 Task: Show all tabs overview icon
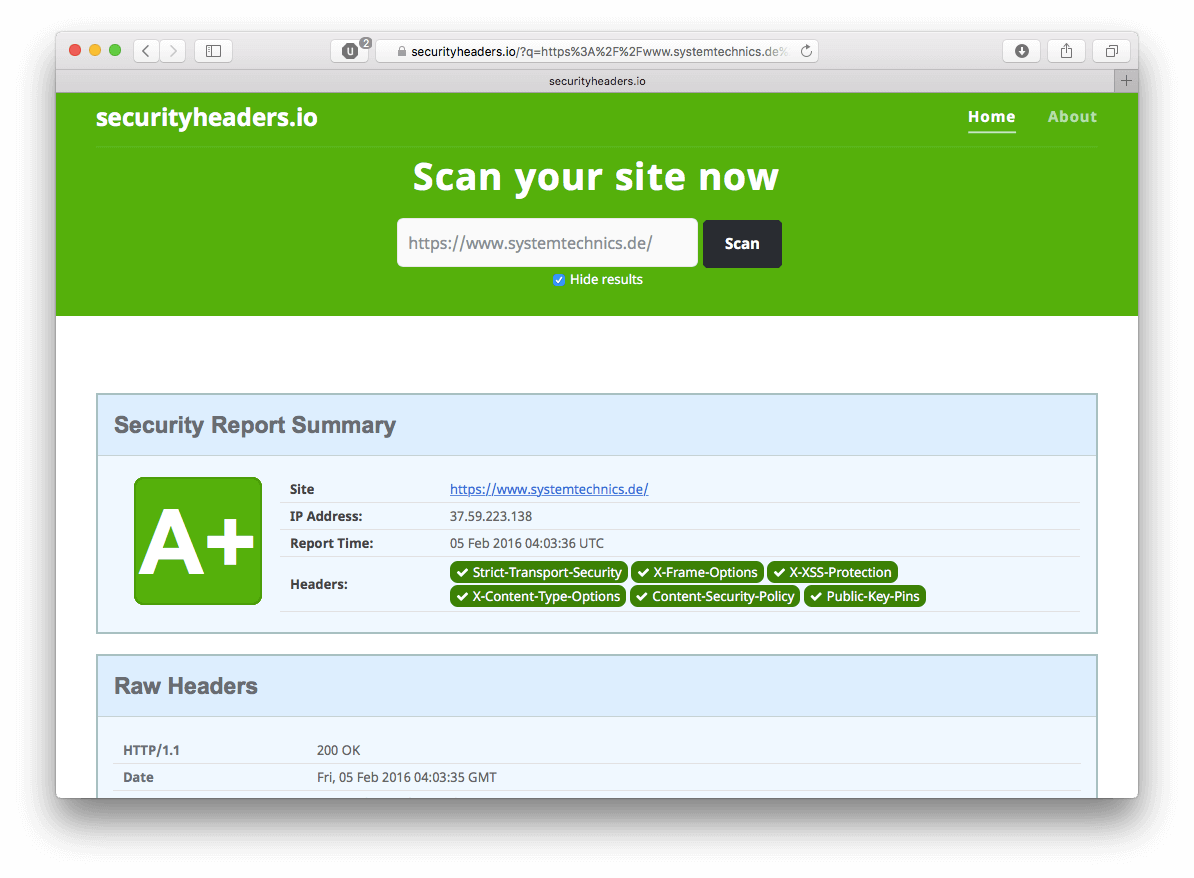[x=1112, y=51]
